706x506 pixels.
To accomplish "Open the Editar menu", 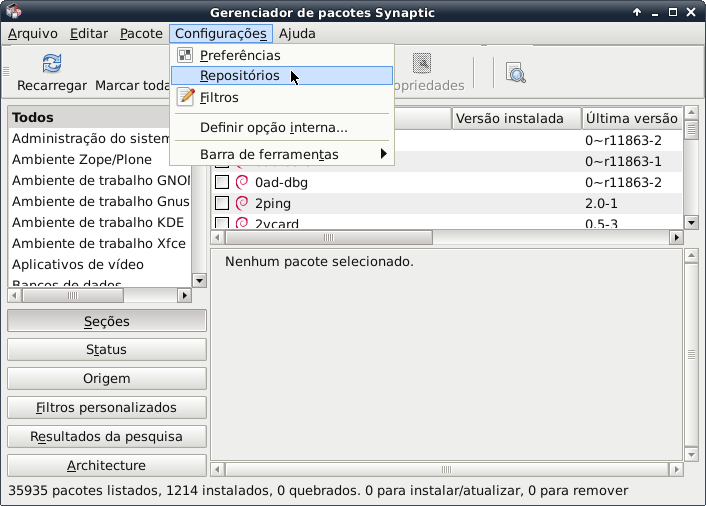I will tap(89, 34).
